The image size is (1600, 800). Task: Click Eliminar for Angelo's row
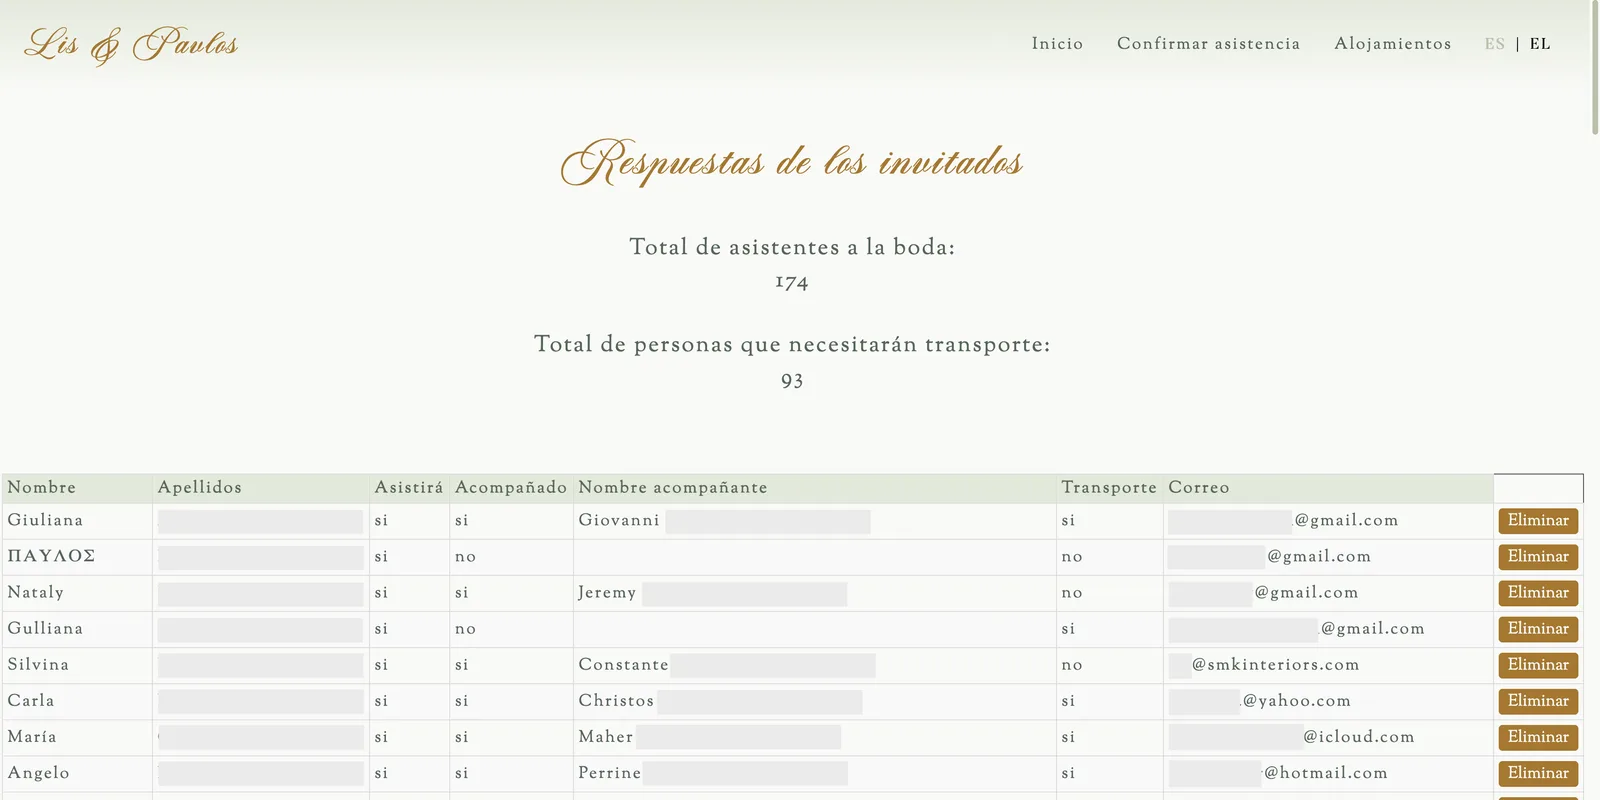[x=1538, y=773]
